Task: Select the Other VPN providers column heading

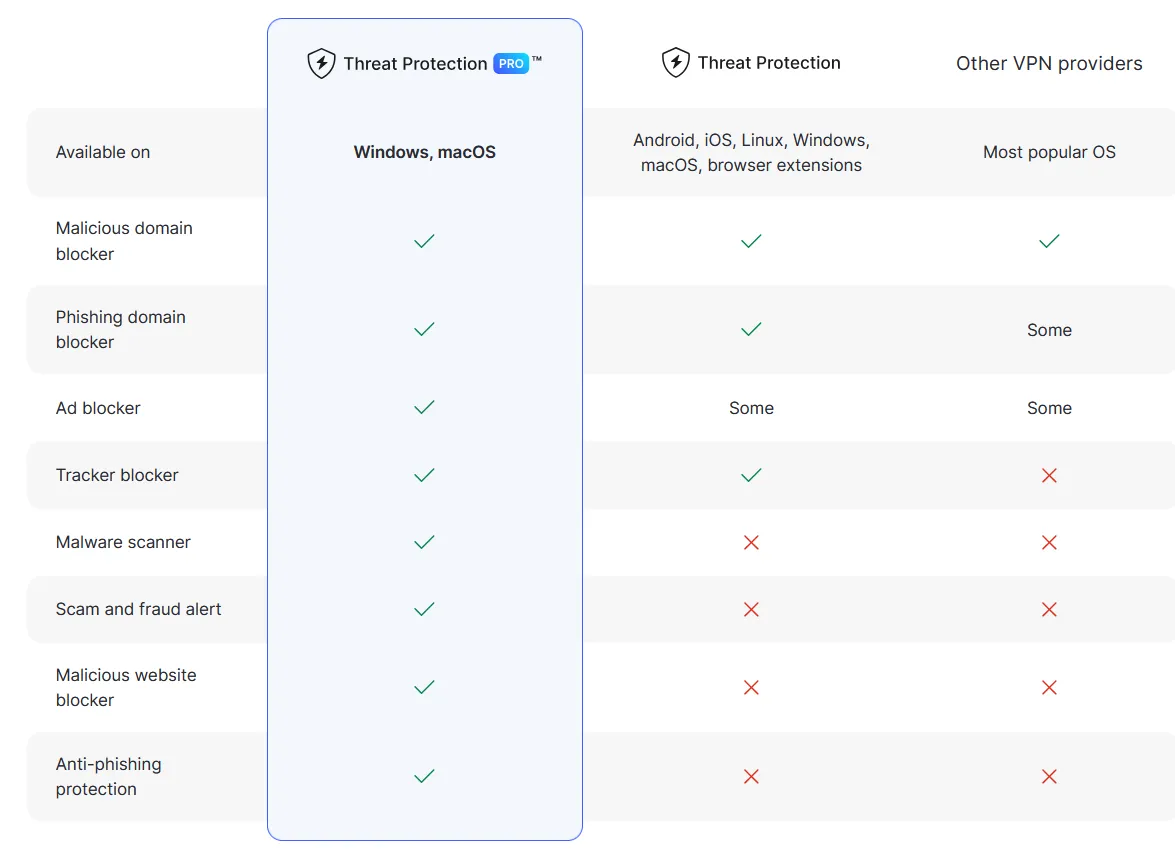Action: click(1049, 64)
